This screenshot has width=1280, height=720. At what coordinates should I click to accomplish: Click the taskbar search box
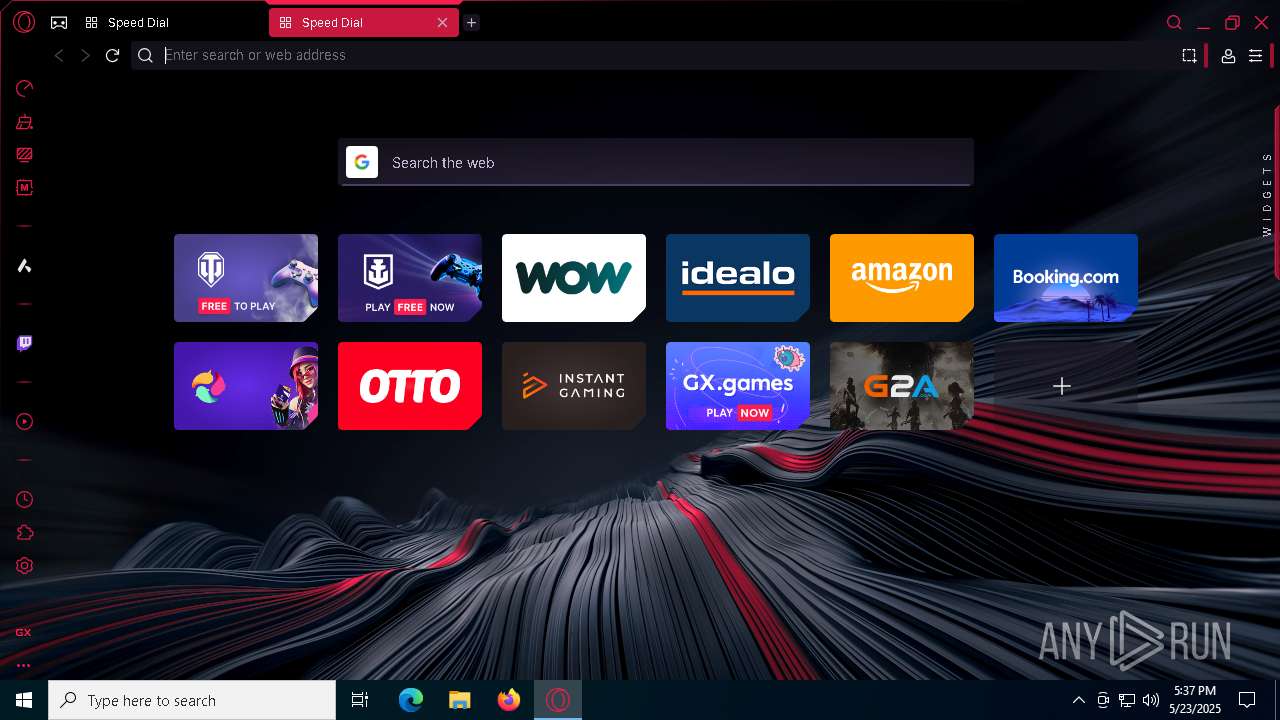[x=192, y=700]
